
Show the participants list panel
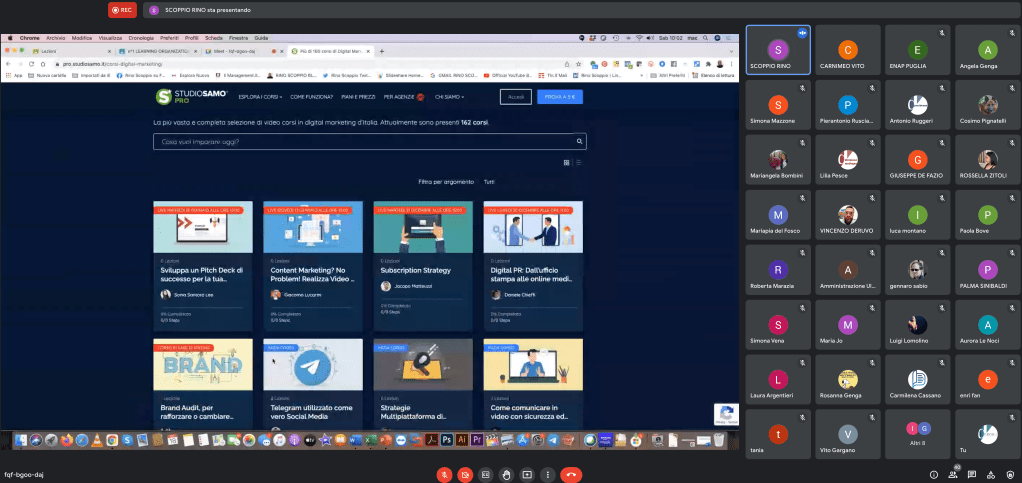point(953,474)
